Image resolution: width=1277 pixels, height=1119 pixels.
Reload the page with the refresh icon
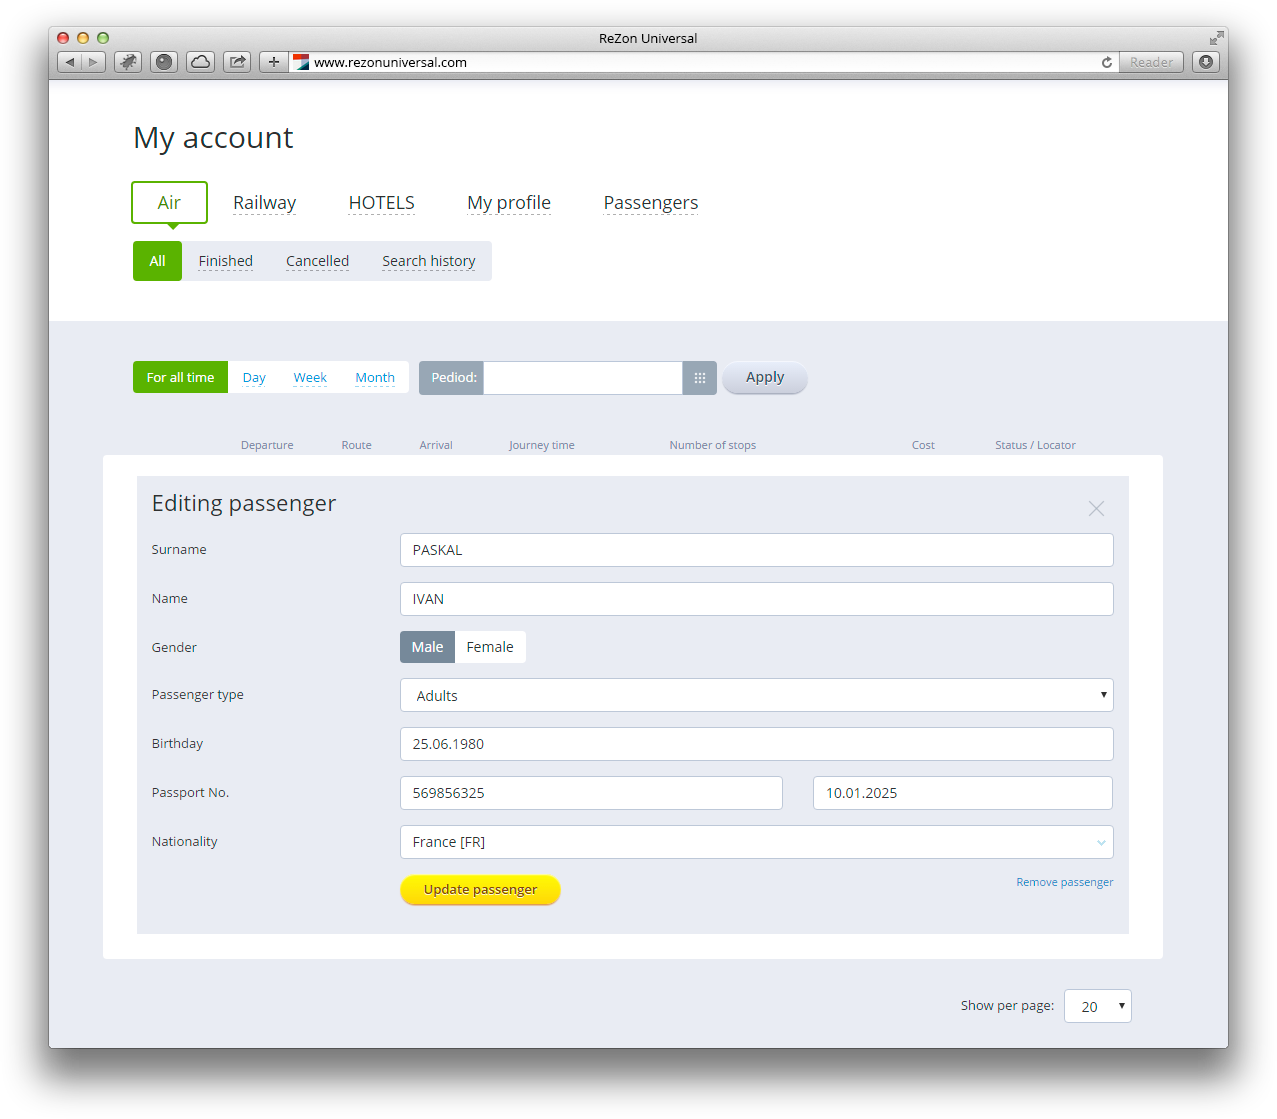(x=1107, y=62)
